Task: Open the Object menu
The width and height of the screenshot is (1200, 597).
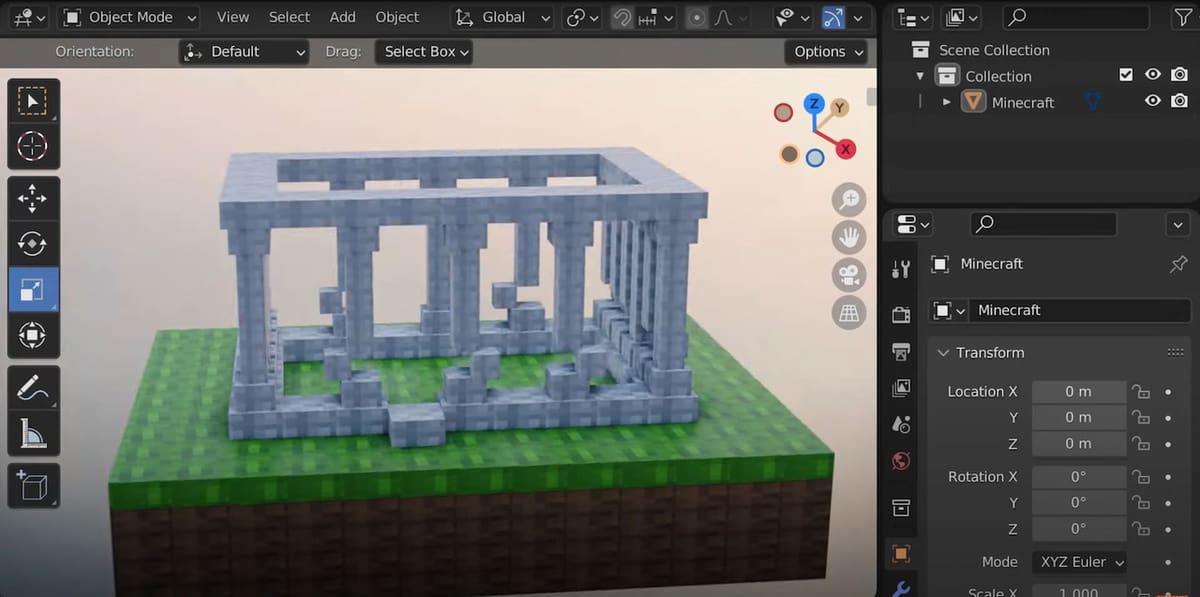Action: point(397,17)
